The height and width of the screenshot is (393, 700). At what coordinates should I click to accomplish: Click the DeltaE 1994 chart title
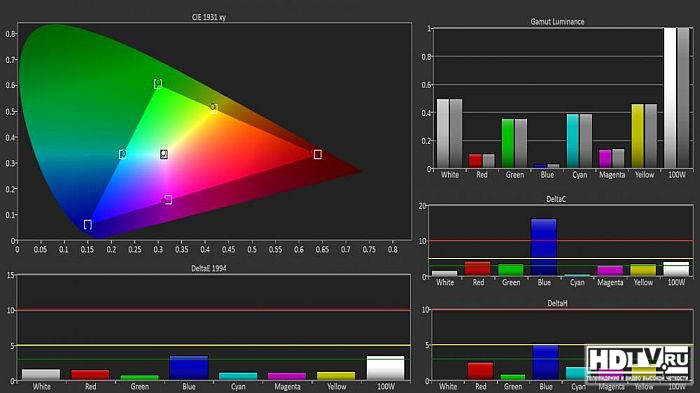tap(209, 268)
